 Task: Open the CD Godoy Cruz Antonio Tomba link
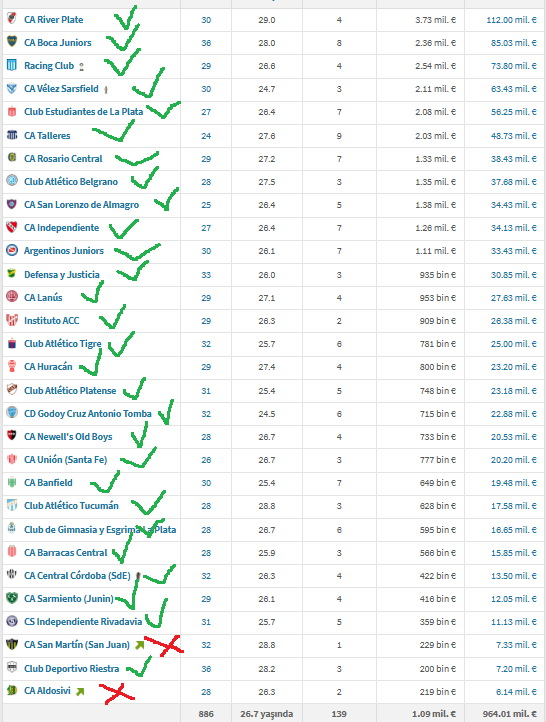pos(87,413)
